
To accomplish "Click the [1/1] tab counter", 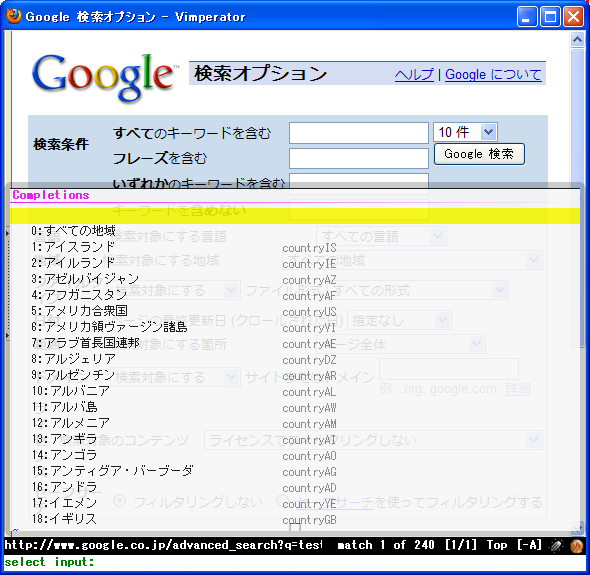I will point(461,545).
